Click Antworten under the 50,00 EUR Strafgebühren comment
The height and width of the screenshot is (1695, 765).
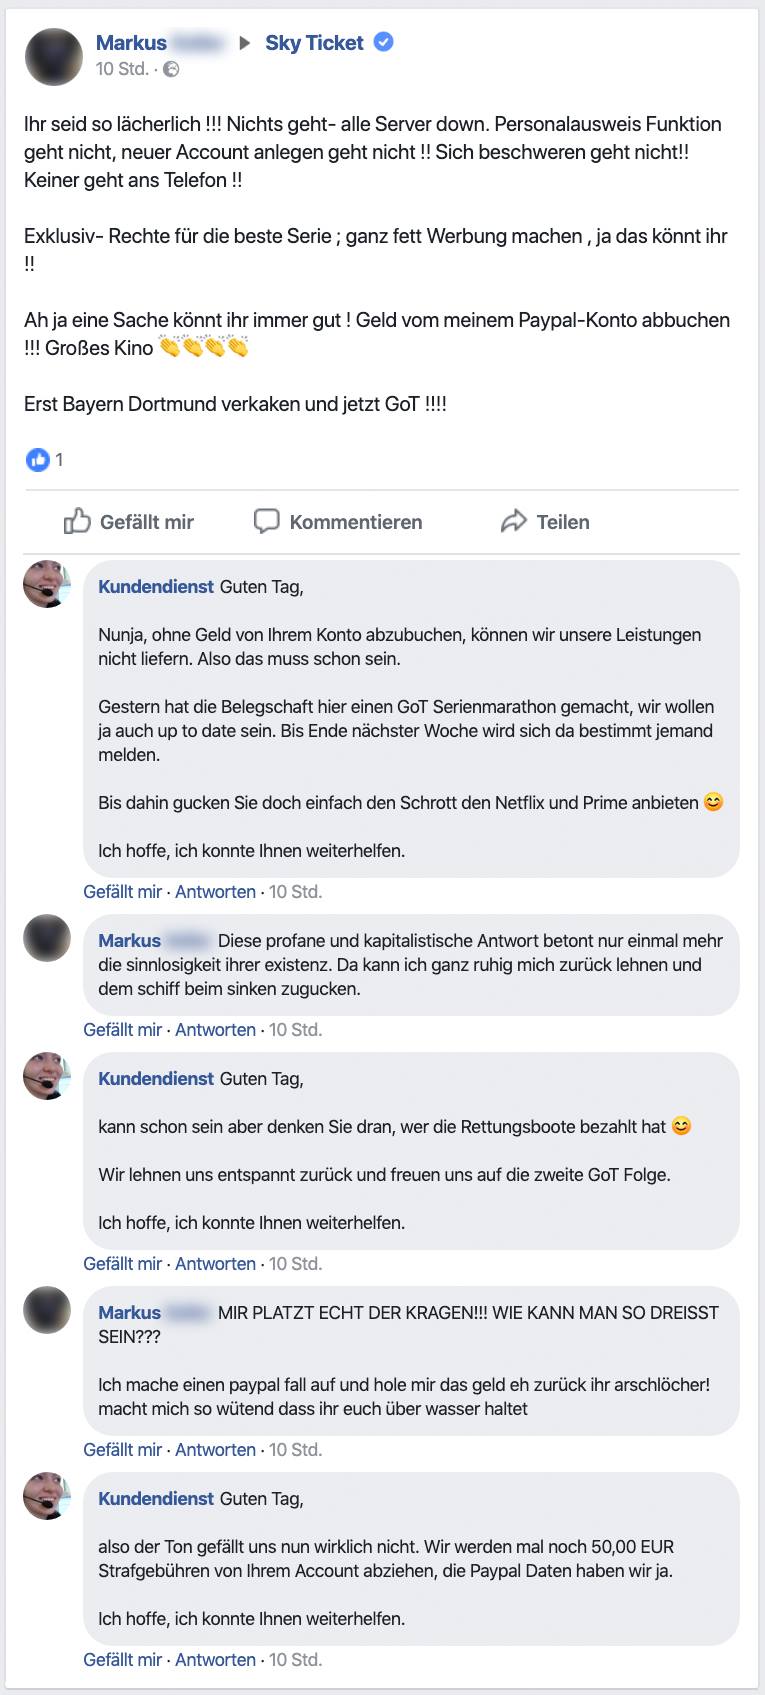pos(215,1660)
